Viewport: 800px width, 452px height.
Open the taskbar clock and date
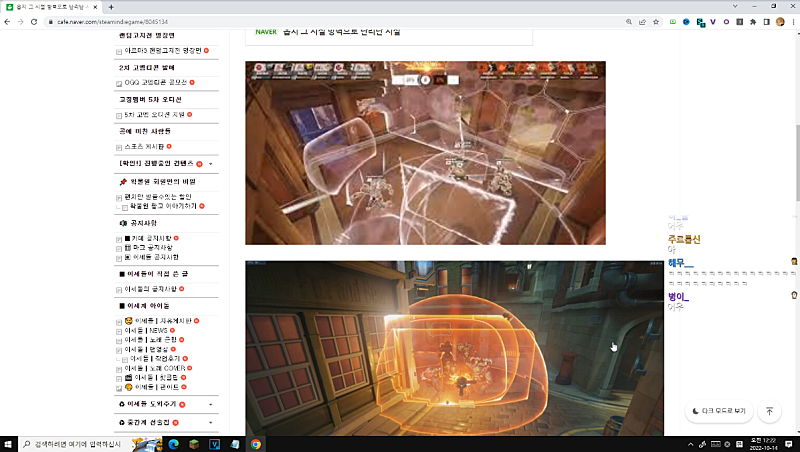[764, 444]
